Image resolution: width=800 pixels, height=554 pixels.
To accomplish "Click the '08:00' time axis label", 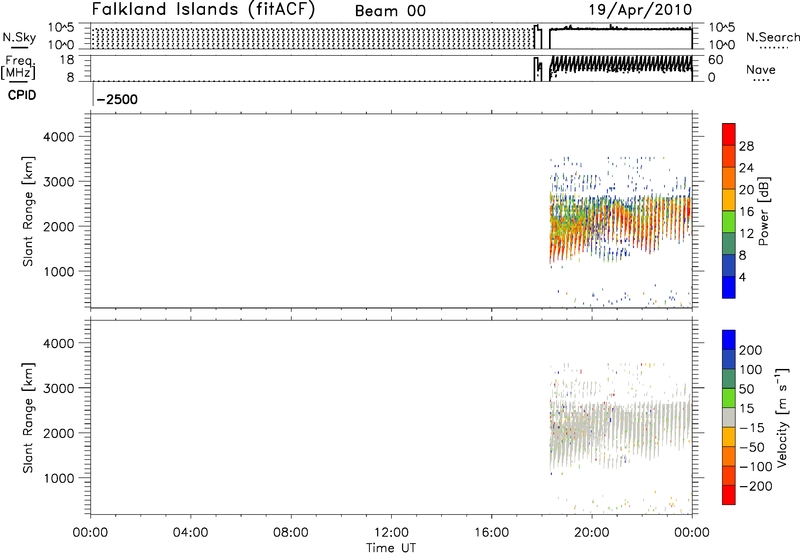I will point(291,533).
